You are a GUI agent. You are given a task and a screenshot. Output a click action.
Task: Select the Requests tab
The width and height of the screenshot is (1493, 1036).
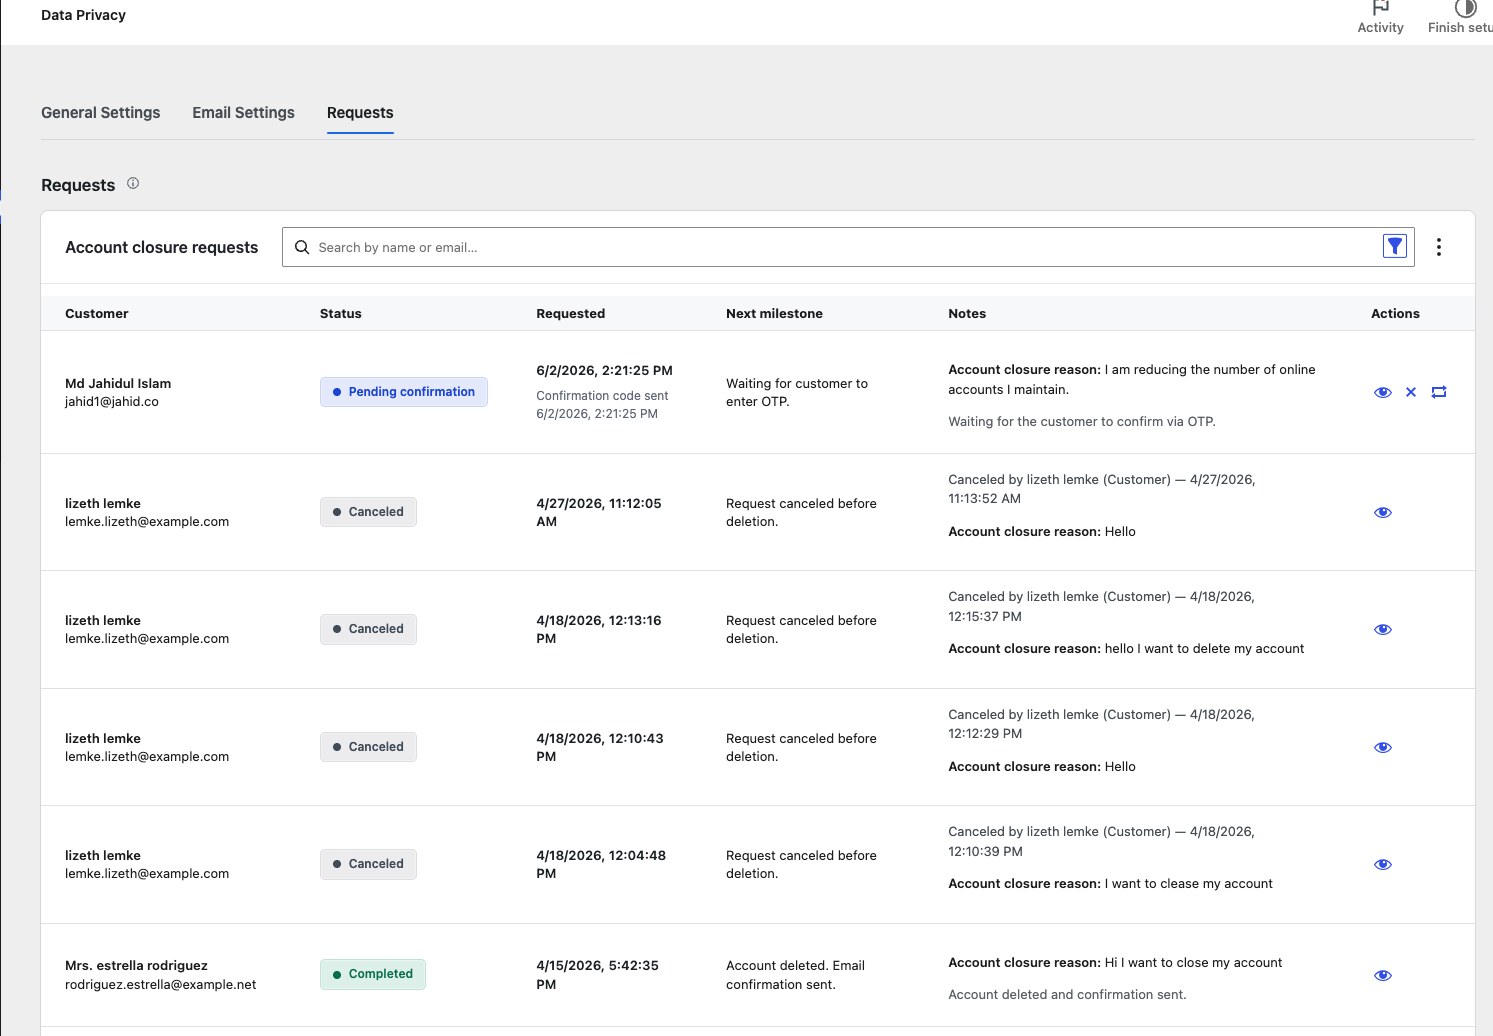click(x=360, y=113)
